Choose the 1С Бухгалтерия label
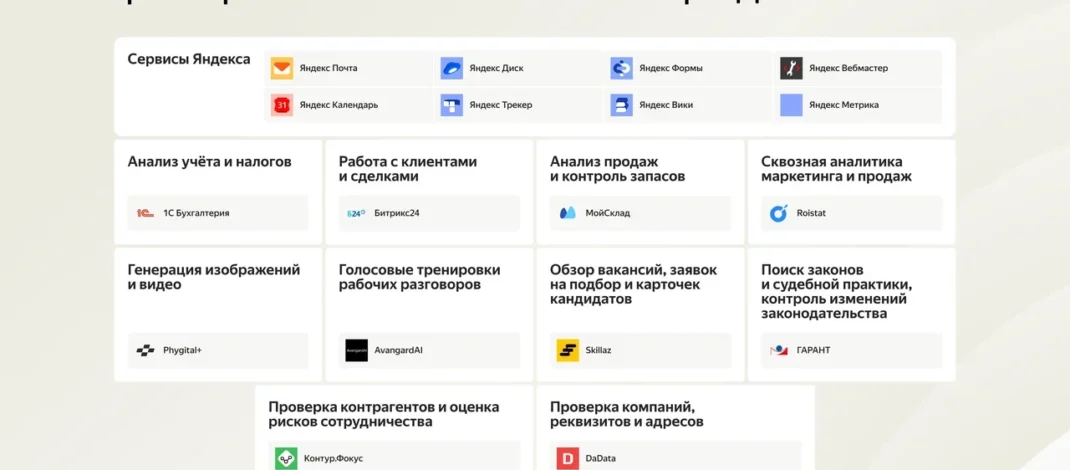Screen dimensions: 1070x470 197,213
